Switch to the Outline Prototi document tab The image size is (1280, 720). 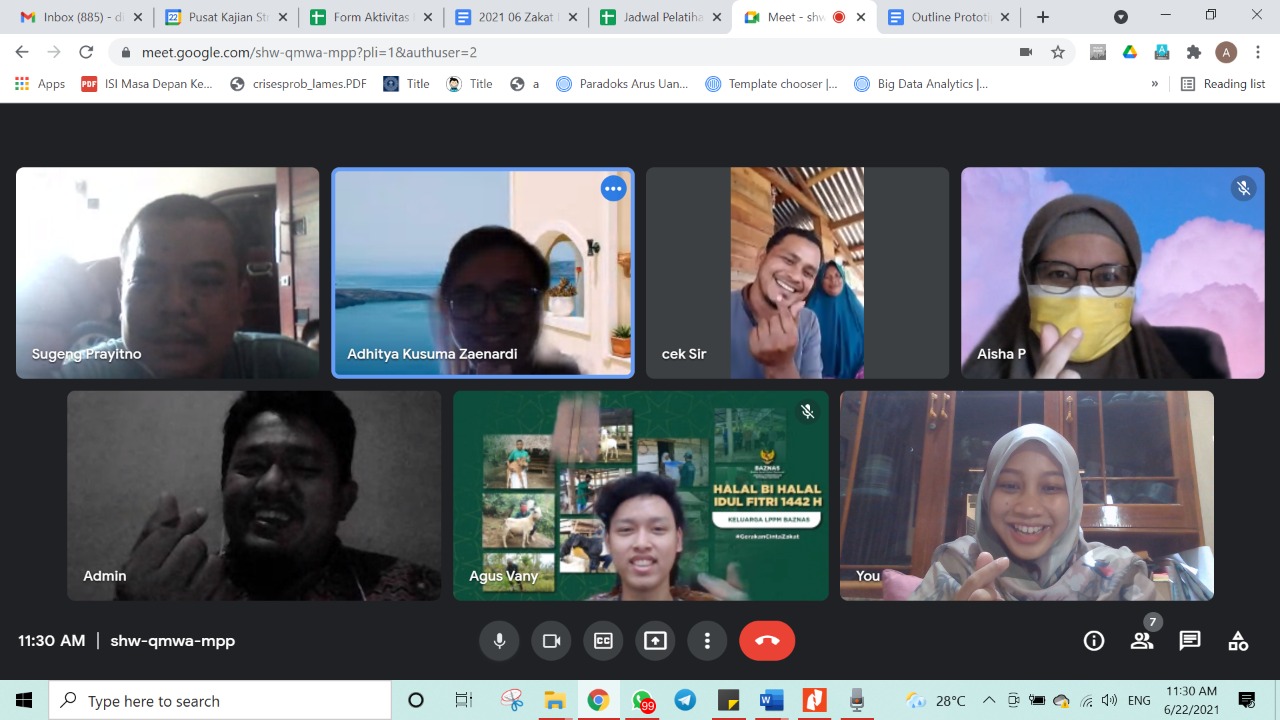coord(948,17)
